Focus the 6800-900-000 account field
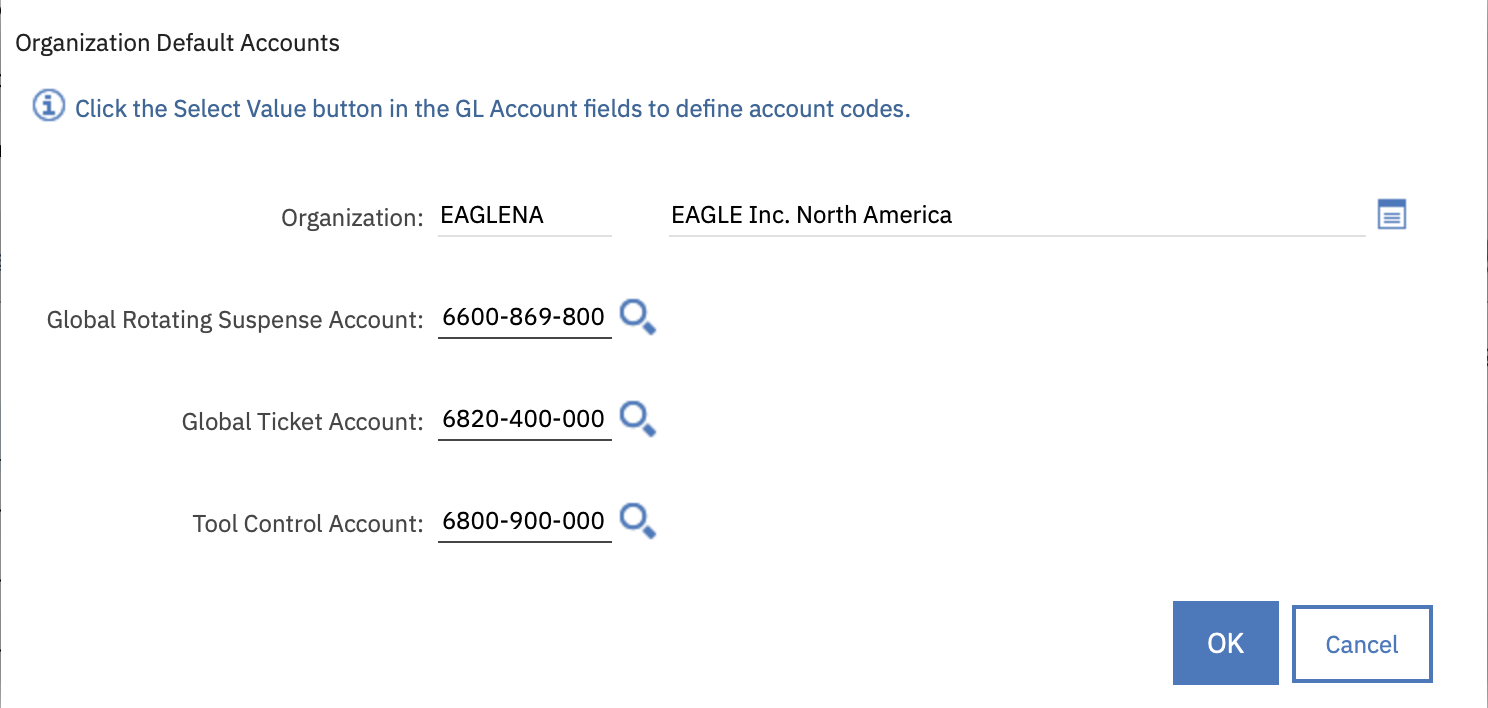The height and width of the screenshot is (708, 1488). click(x=524, y=521)
